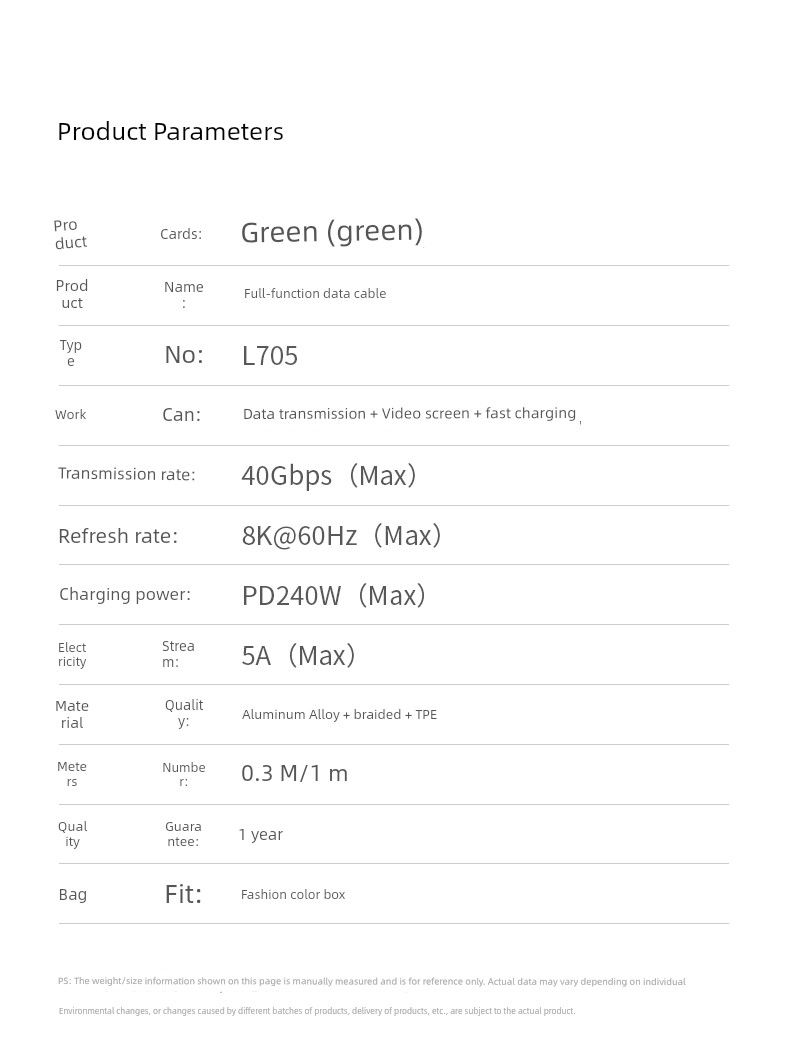Image resolution: width=790 pixels, height=1054 pixels.
Task: Click the Fit: label
Action: tap(183, 894)
